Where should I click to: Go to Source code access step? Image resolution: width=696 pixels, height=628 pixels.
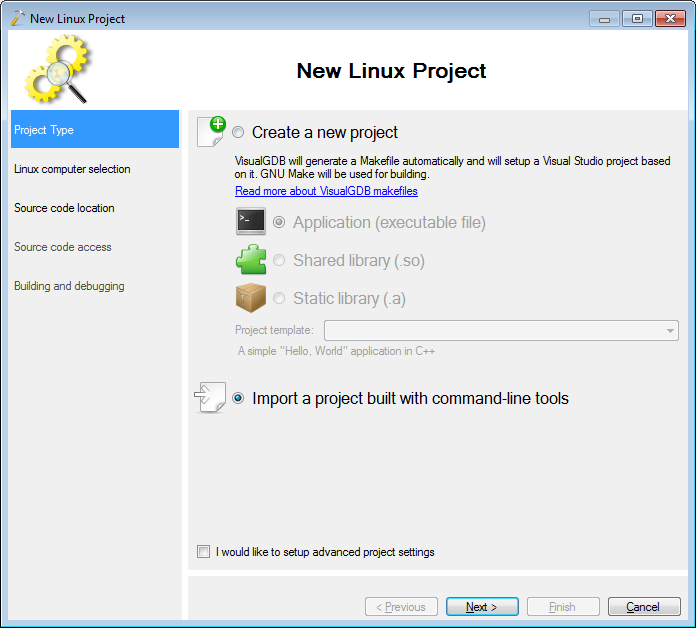click(x=63, y=247)
